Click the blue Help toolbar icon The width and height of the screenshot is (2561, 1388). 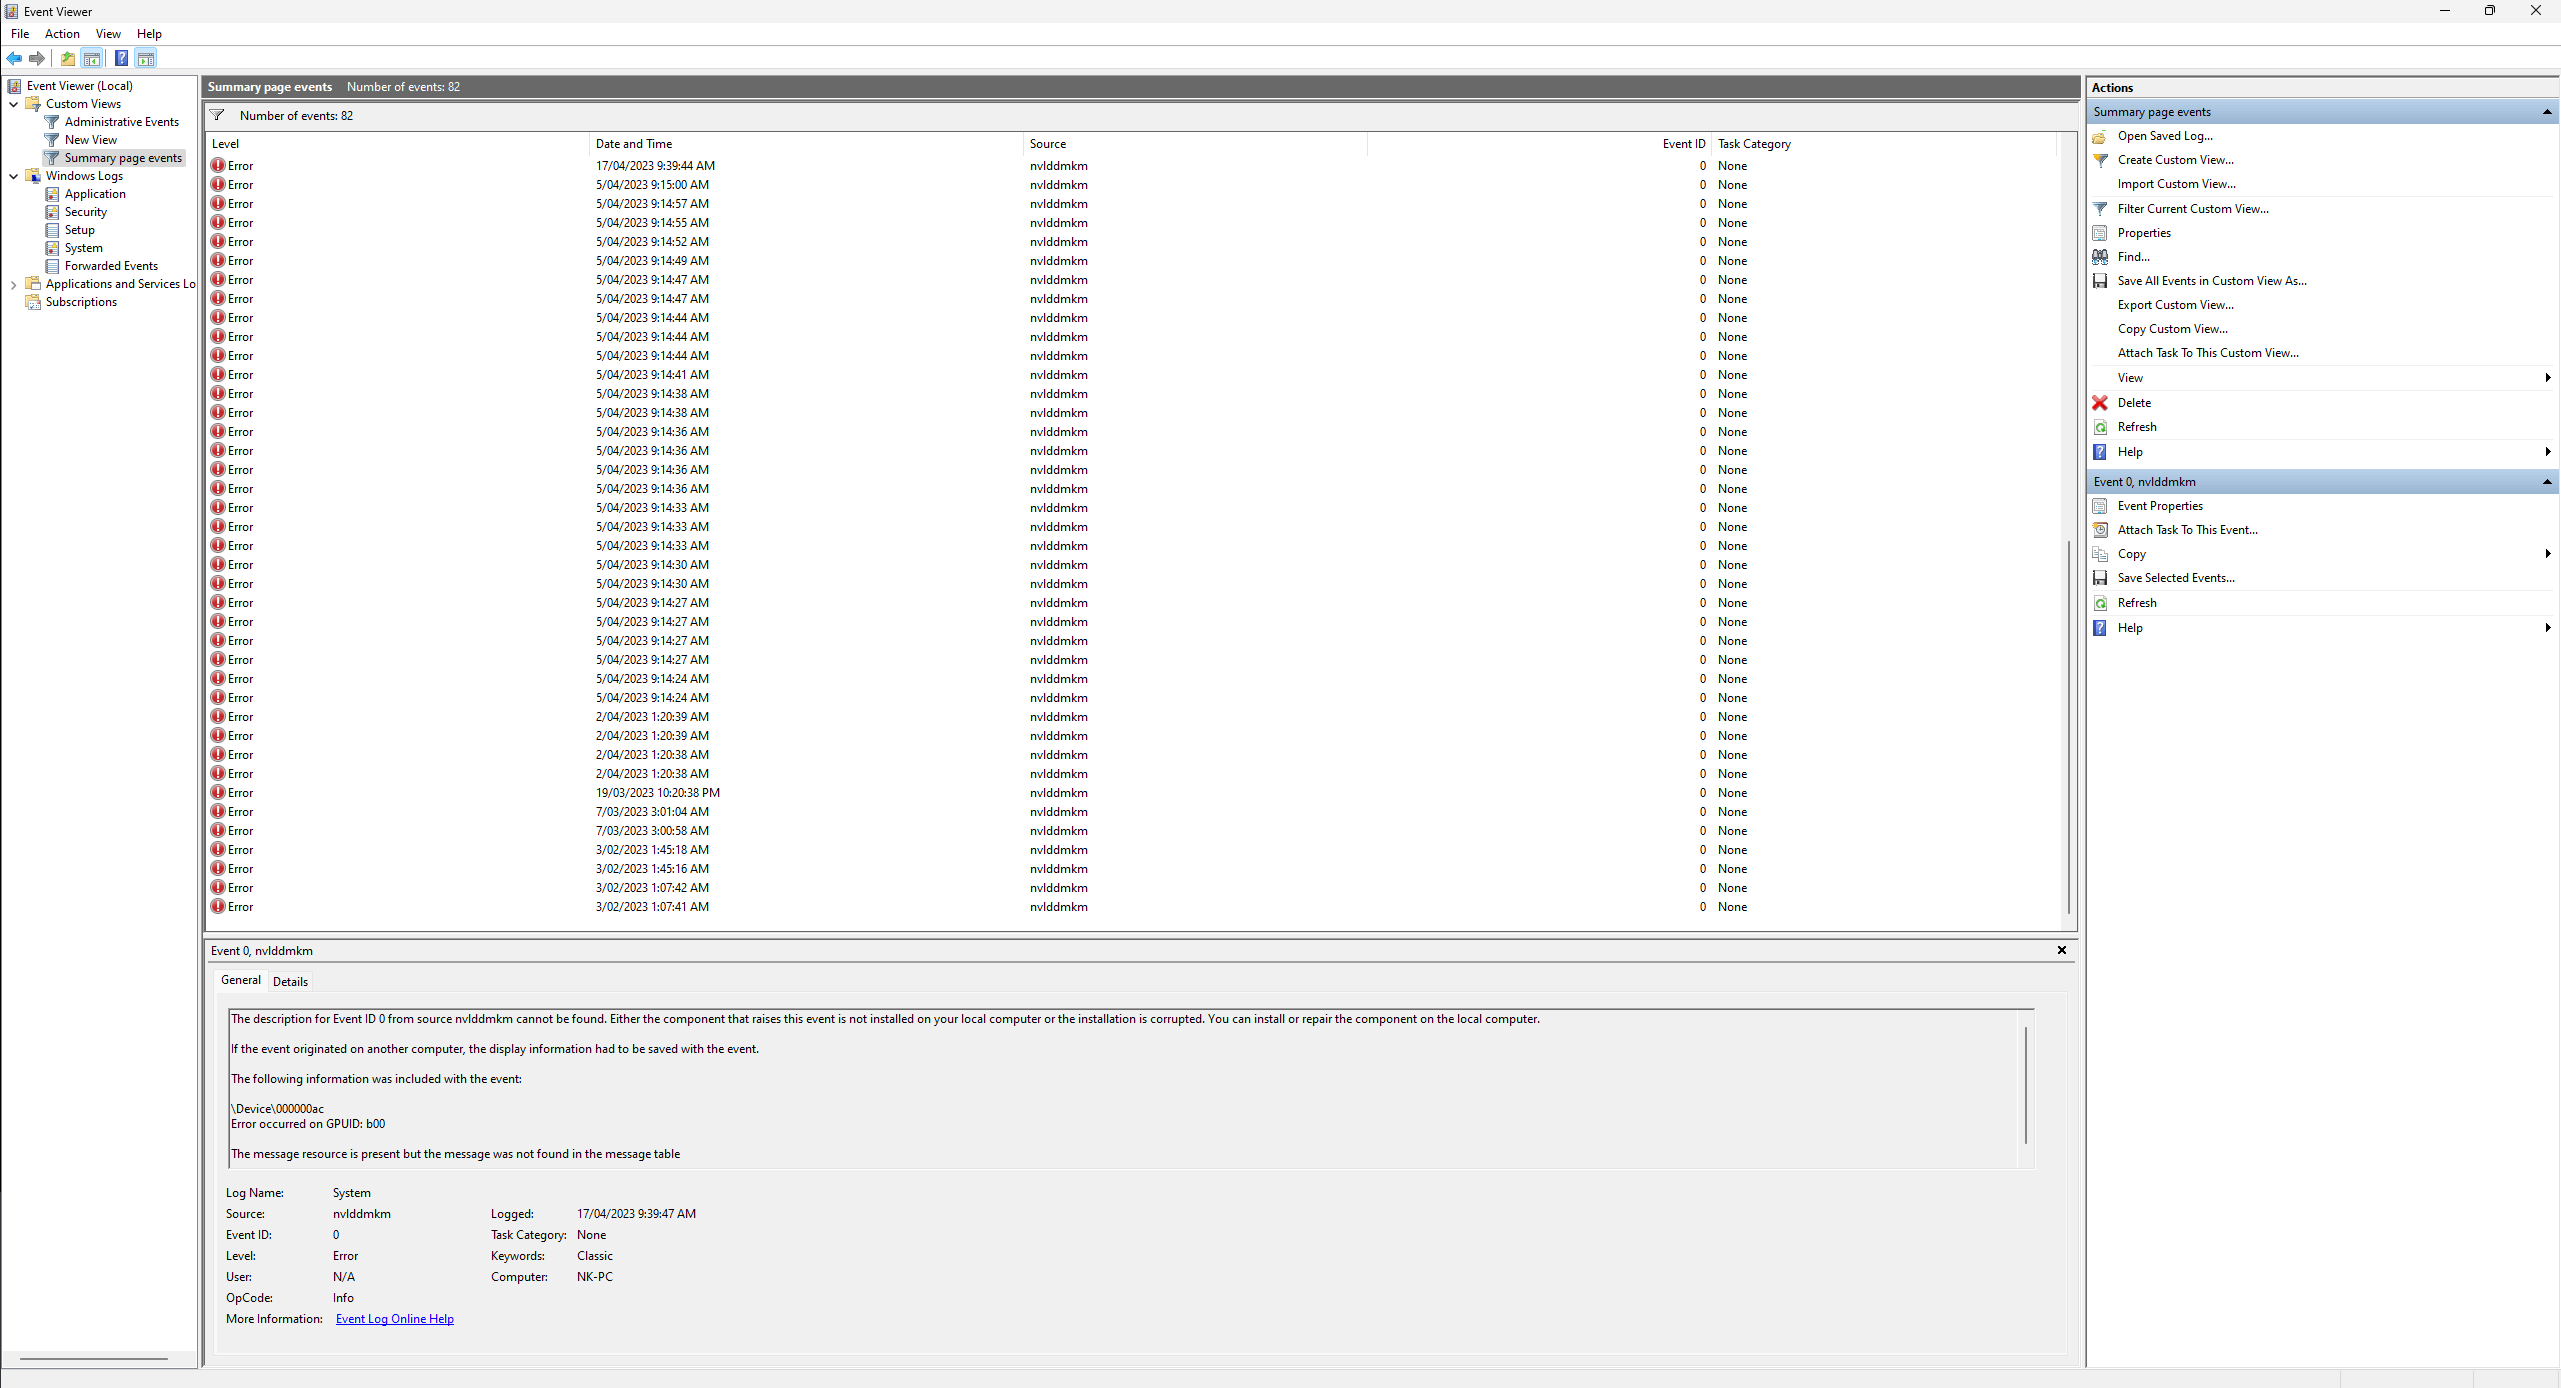pos(121,58)
